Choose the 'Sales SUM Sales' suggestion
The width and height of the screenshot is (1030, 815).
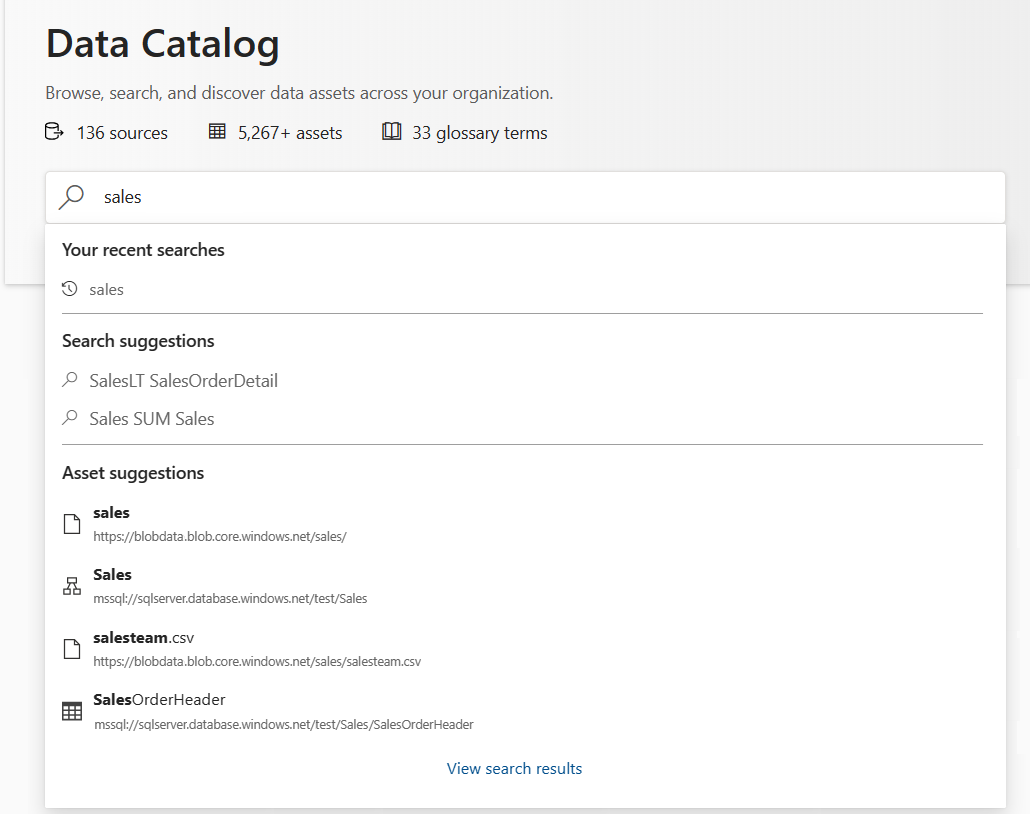pyautogui.click(x=151, y=419)
